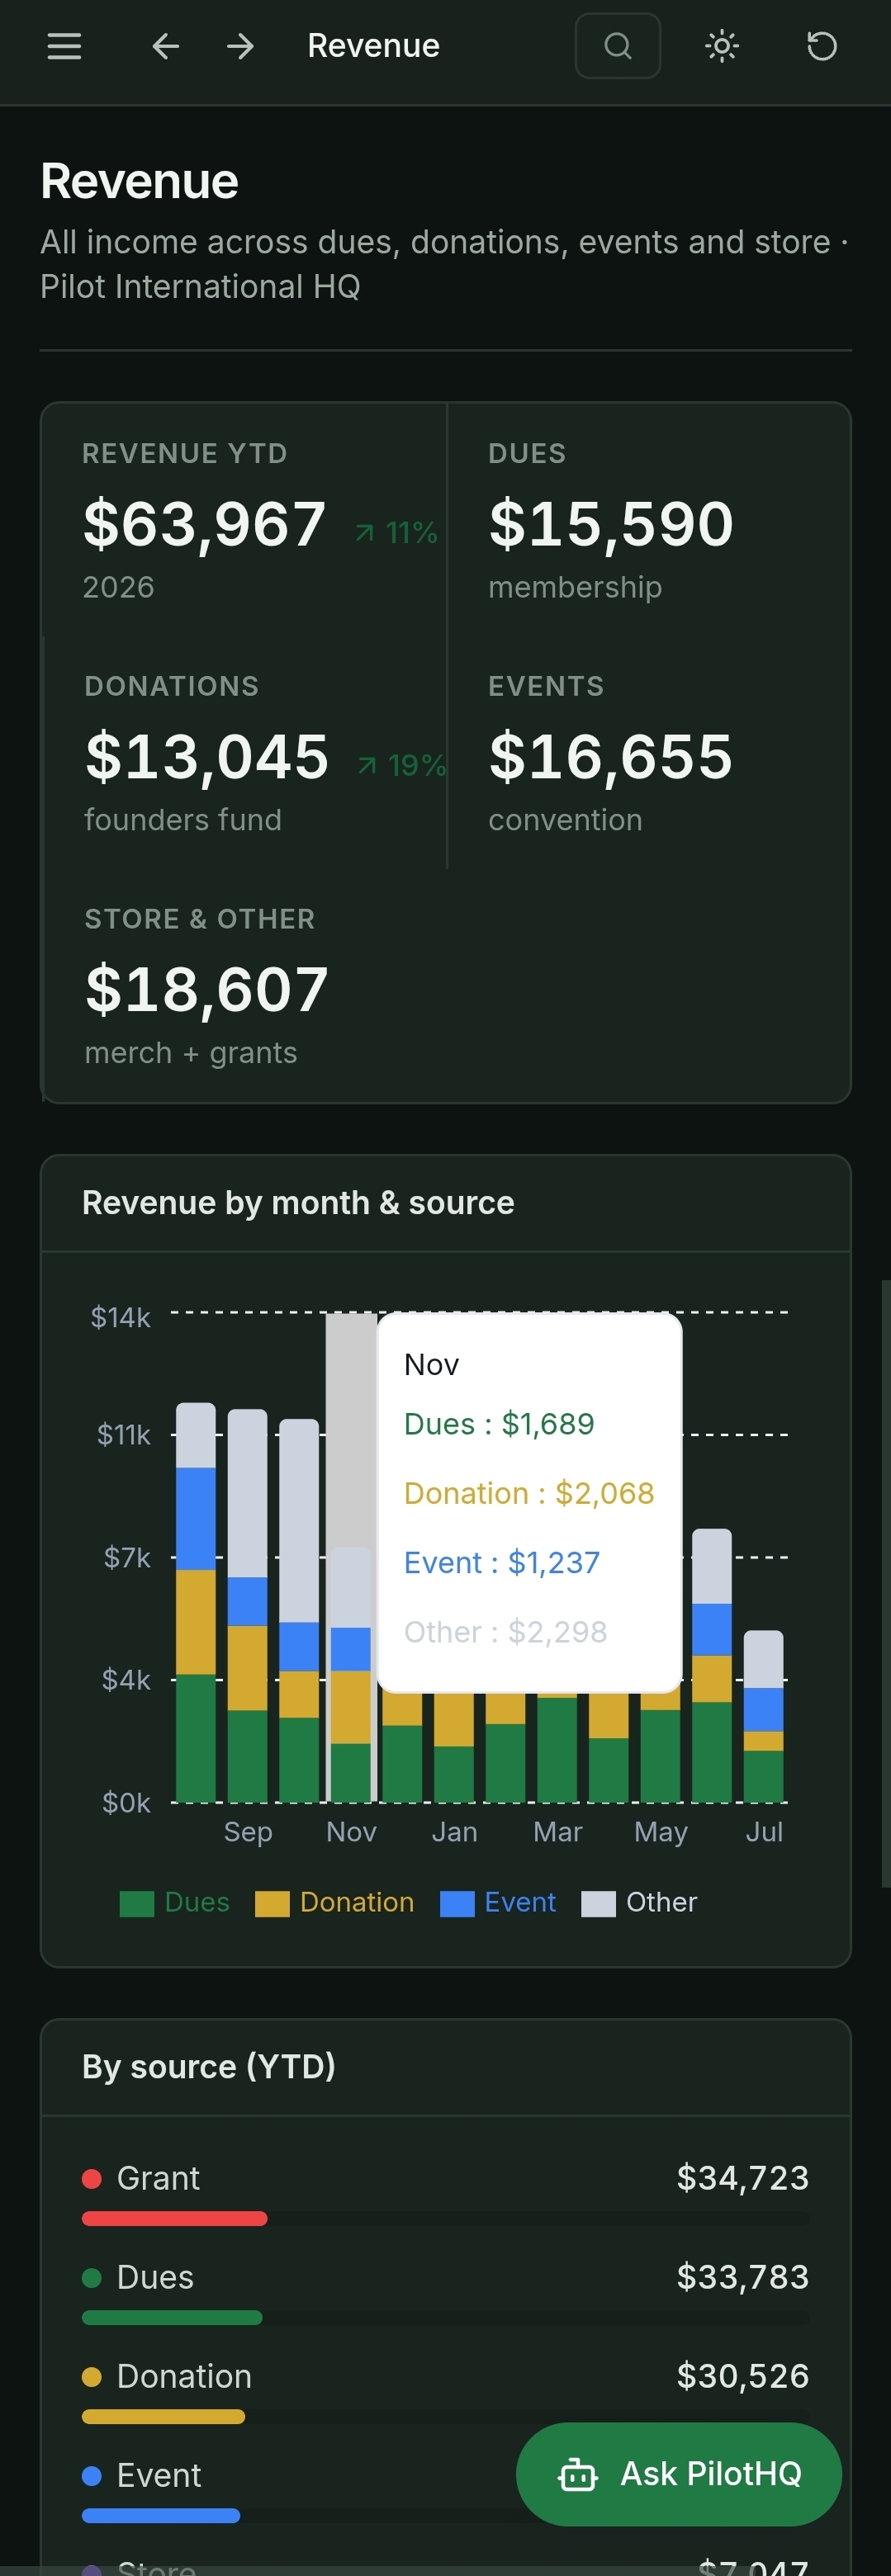
Task: Click the 11% upward trend indicator
Action: tap(397, 532)
